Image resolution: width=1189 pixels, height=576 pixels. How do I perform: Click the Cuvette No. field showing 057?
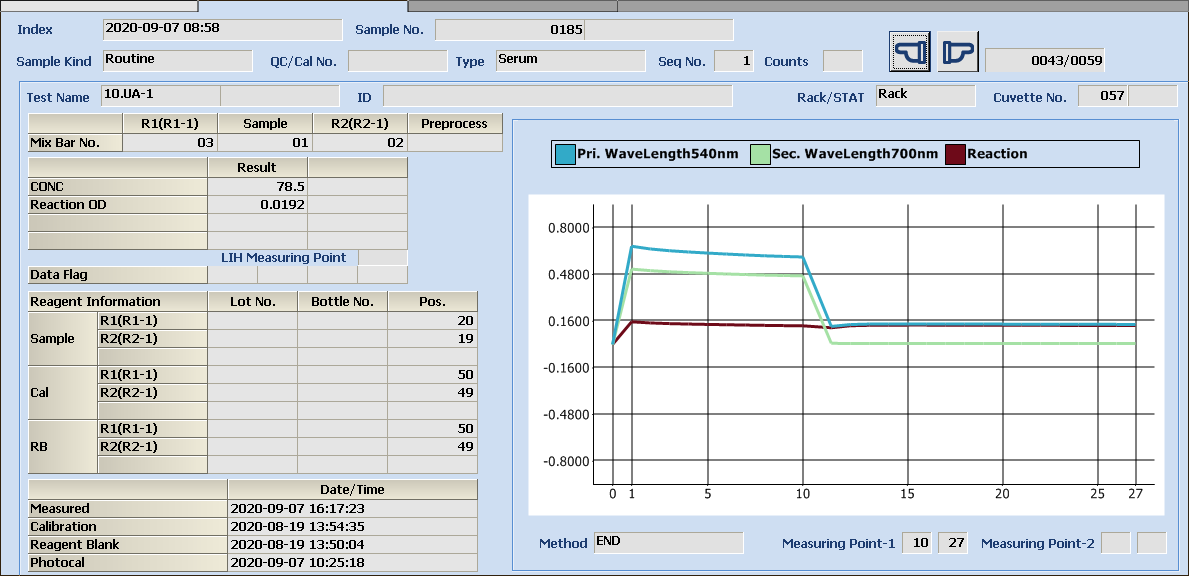click(x=1101, y=96)
